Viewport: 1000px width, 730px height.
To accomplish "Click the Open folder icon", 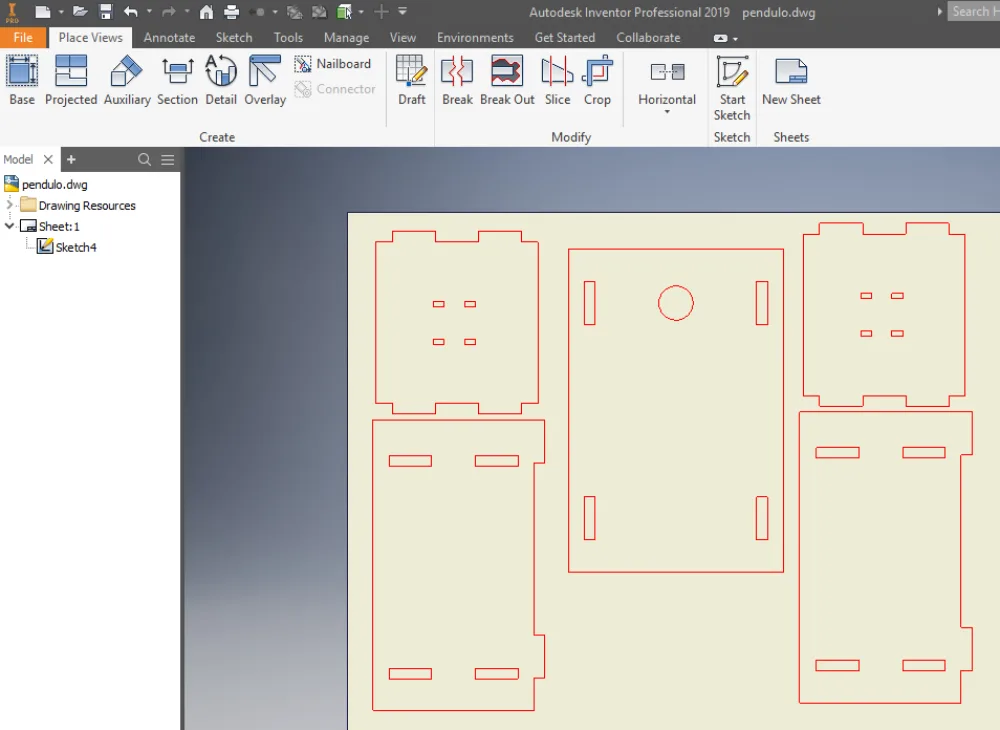I will pyautogui.click(x=80, y=11).
